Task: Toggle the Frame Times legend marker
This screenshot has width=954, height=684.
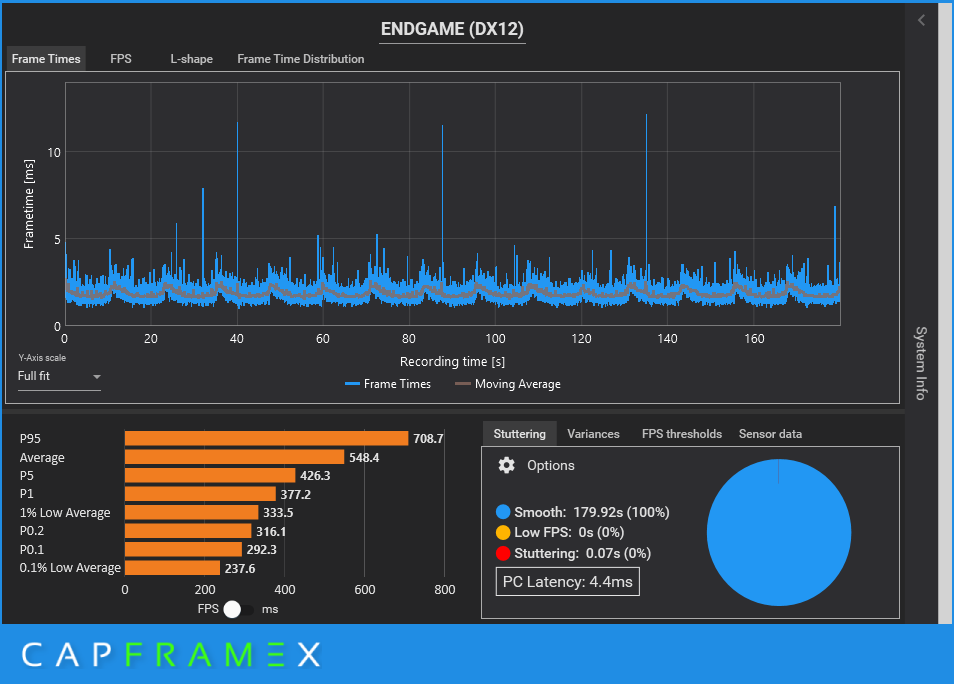Action: pos(352,384)
